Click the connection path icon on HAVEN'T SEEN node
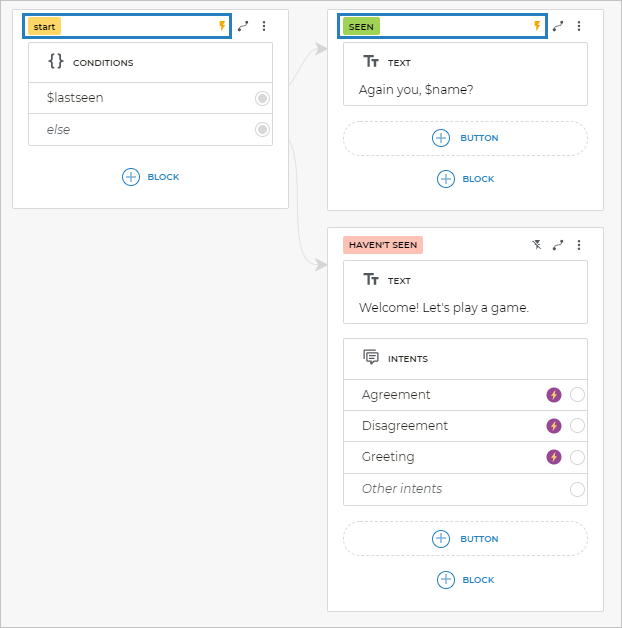 click(558, 245)
